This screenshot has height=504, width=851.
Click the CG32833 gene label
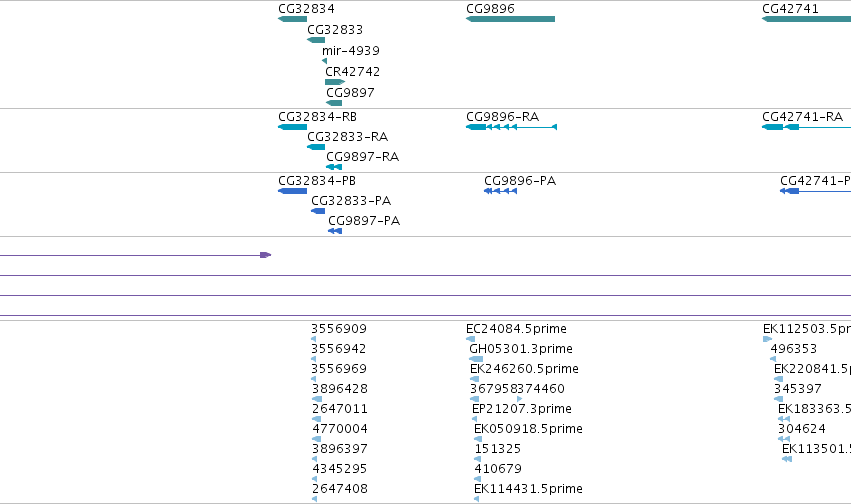[x=335, y=30]
